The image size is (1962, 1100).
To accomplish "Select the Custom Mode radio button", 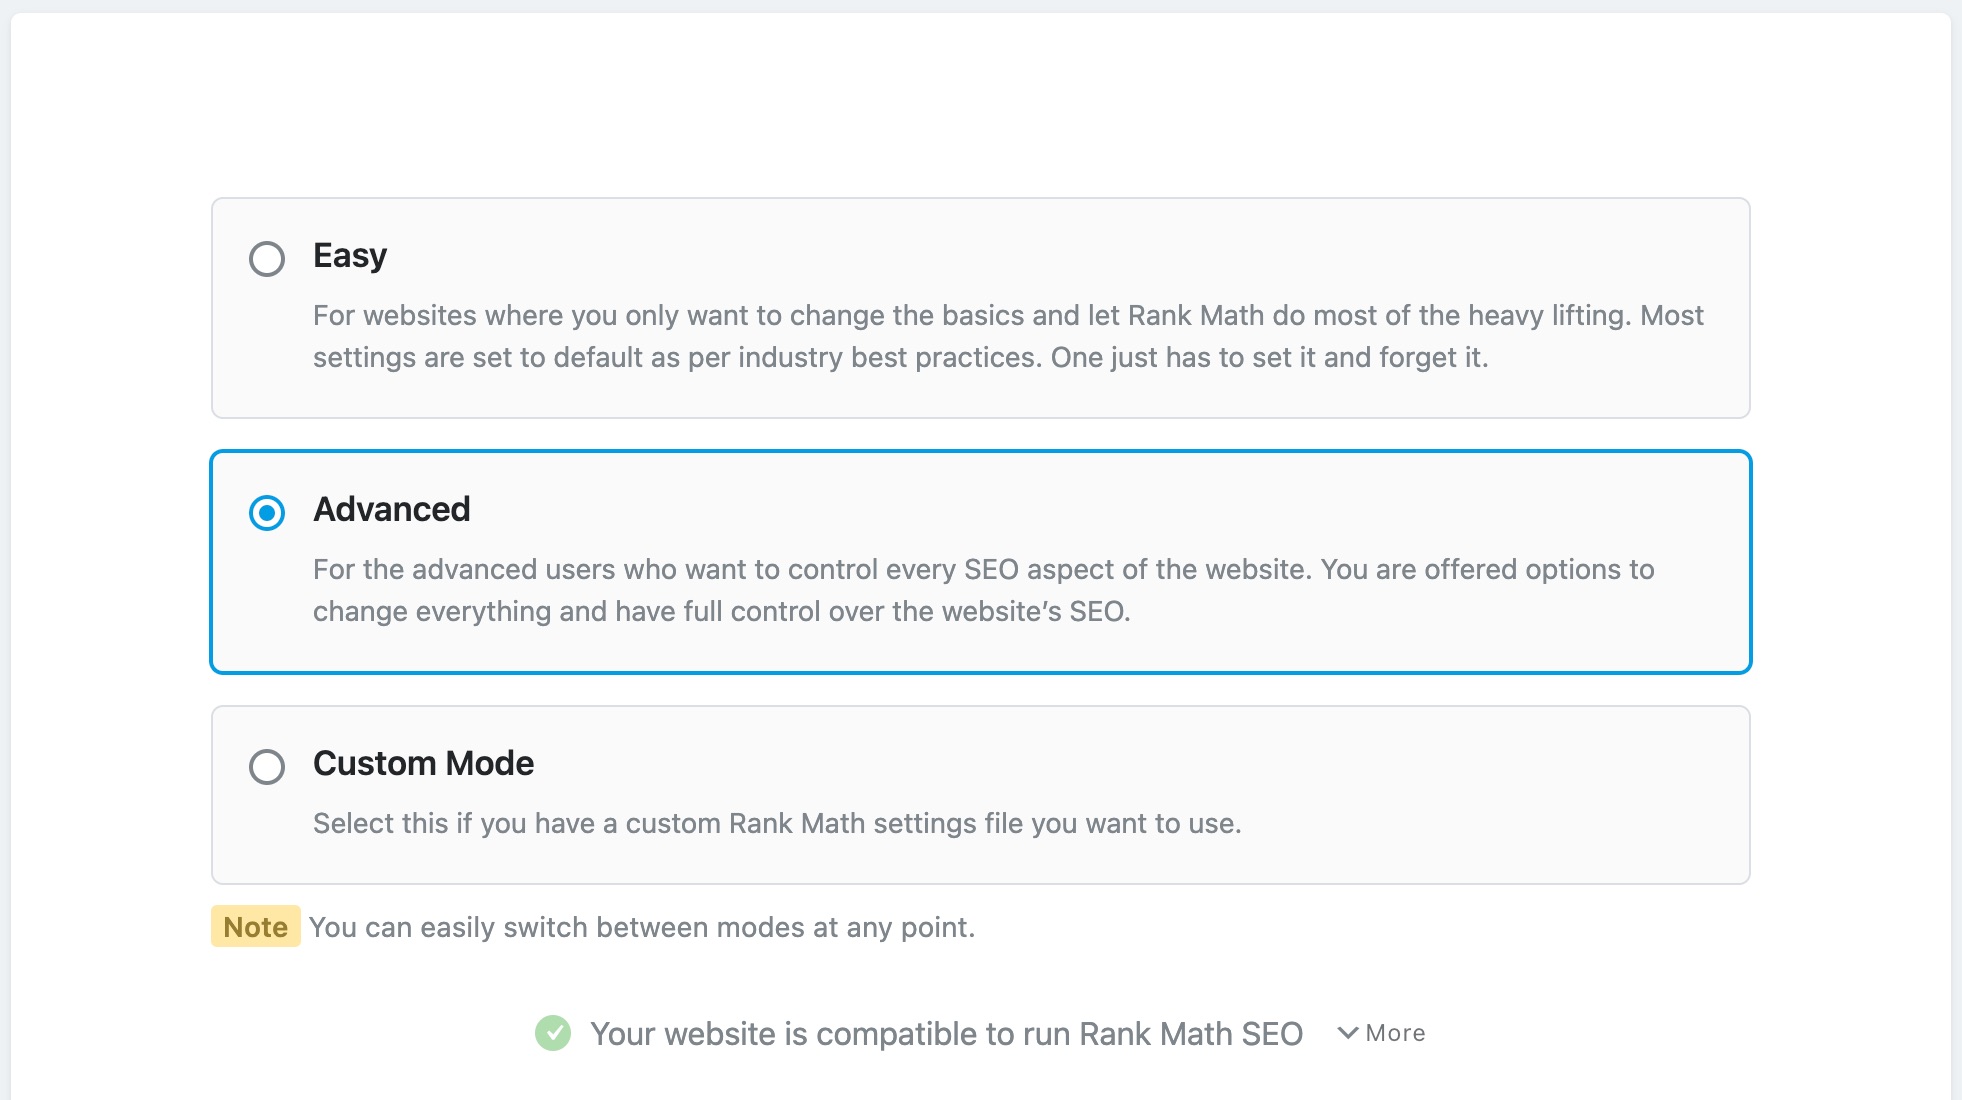I will coord(266,767).
